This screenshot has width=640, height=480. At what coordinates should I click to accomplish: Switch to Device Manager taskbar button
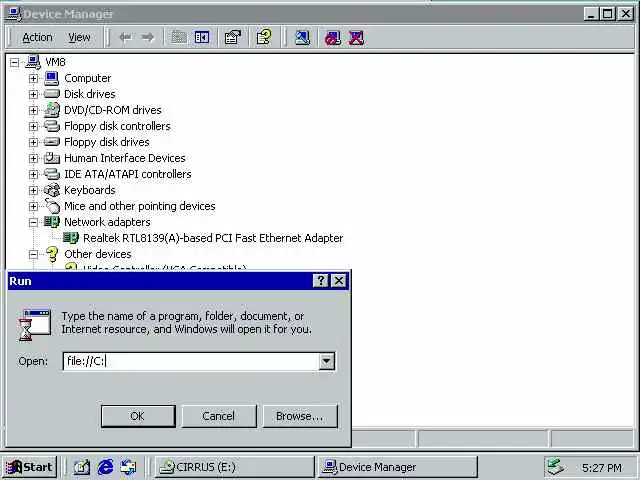pos(398,467)
